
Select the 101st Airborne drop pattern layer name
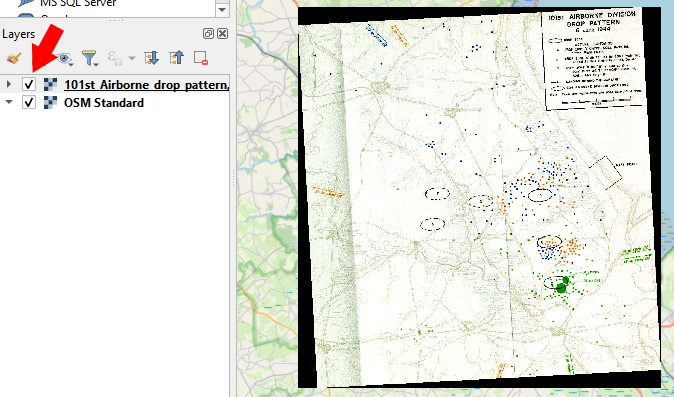[147, 85]
